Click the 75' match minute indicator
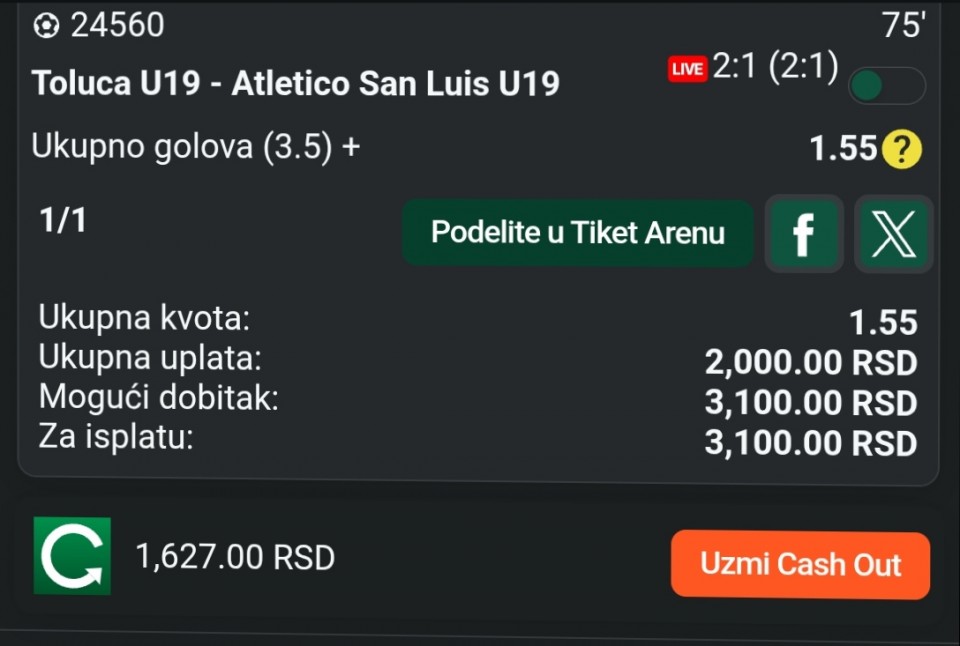The image size is (960, 646). pos(902,25)
